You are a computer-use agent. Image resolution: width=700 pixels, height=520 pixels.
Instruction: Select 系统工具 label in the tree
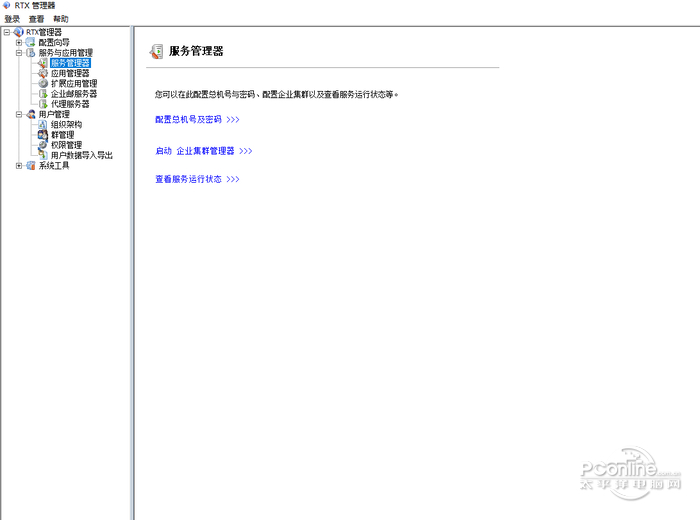tap(54, 166)
